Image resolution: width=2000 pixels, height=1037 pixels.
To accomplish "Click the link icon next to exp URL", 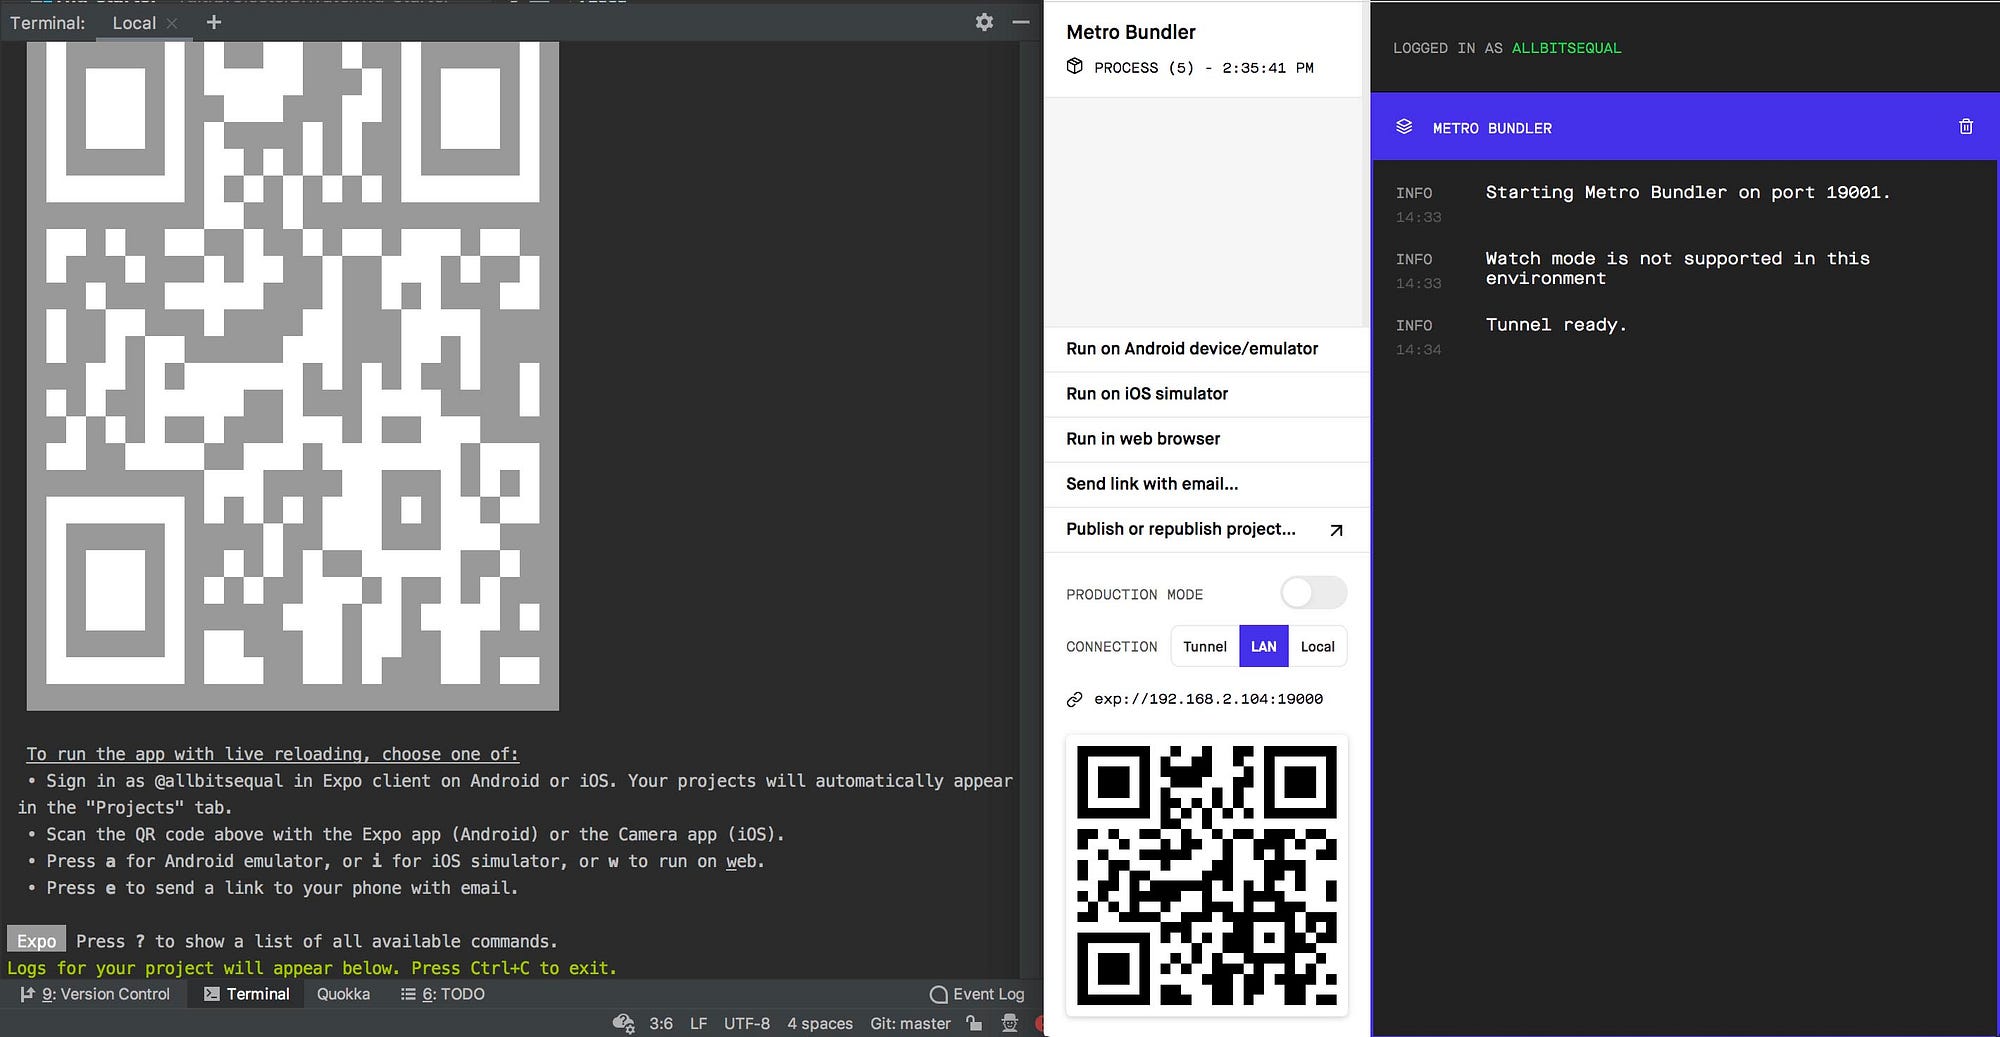I will [x=1075, y=699].
